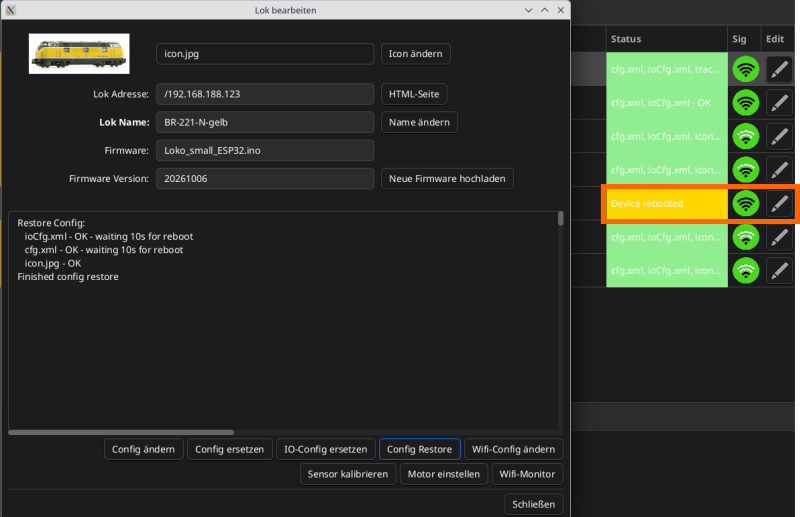The image size is (800, 517).
Task: Click Motor einstellen button
Action: point(444,474)
